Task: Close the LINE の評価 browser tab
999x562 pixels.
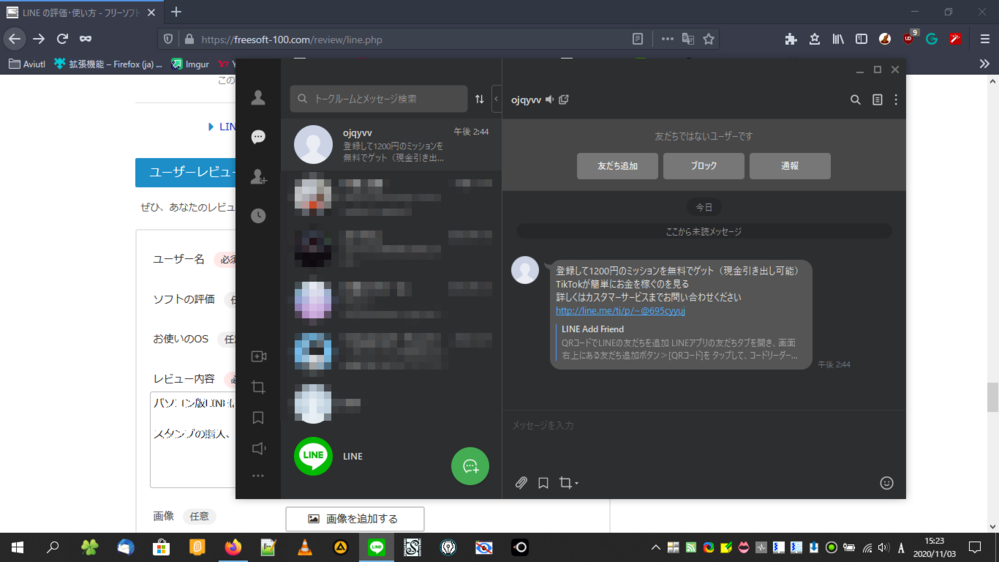Action: coord(151,12)
